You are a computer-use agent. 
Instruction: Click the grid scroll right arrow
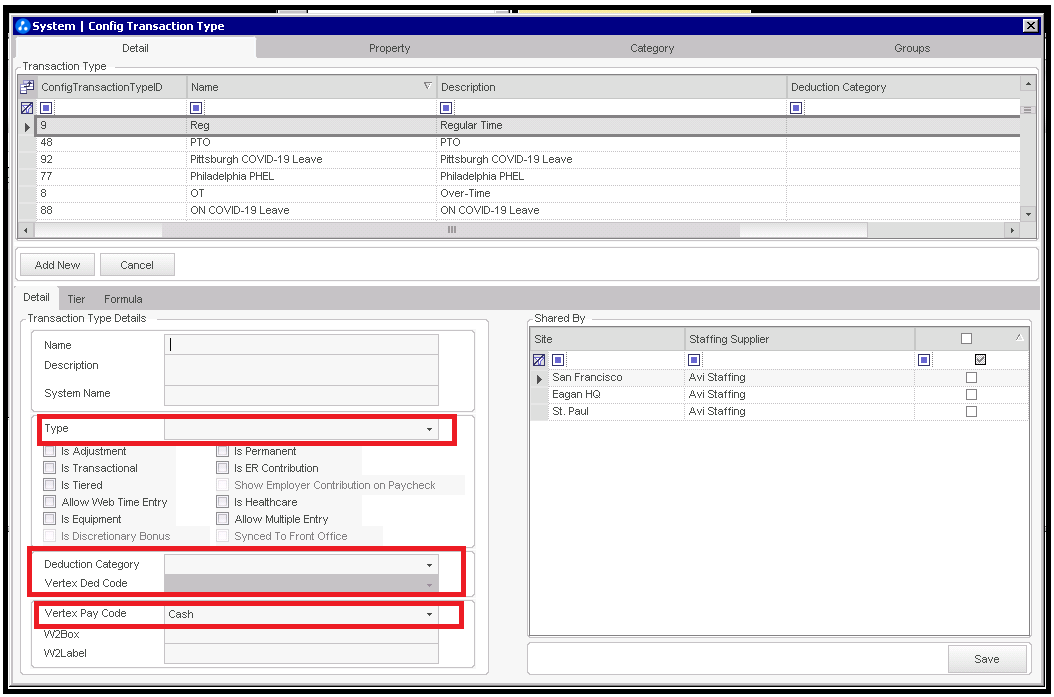click(1012, 231)
